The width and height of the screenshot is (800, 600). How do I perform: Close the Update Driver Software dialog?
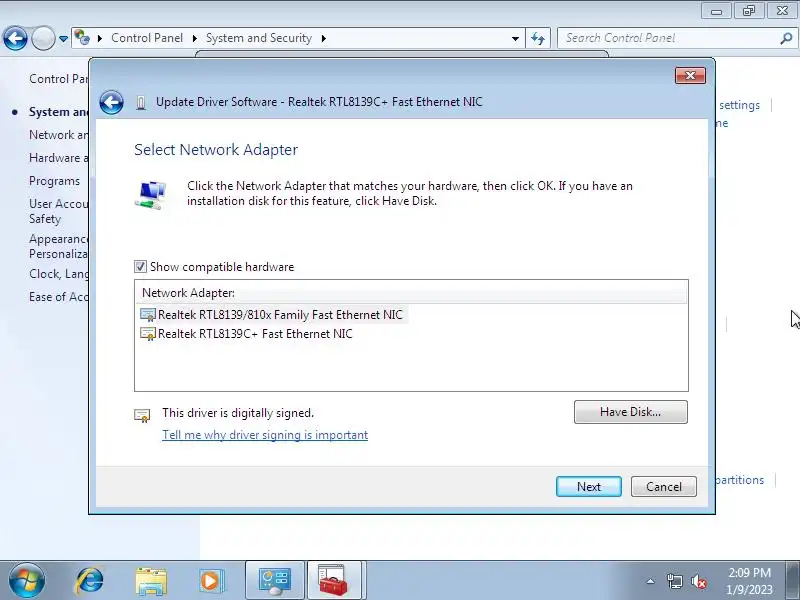click(690, 76)
